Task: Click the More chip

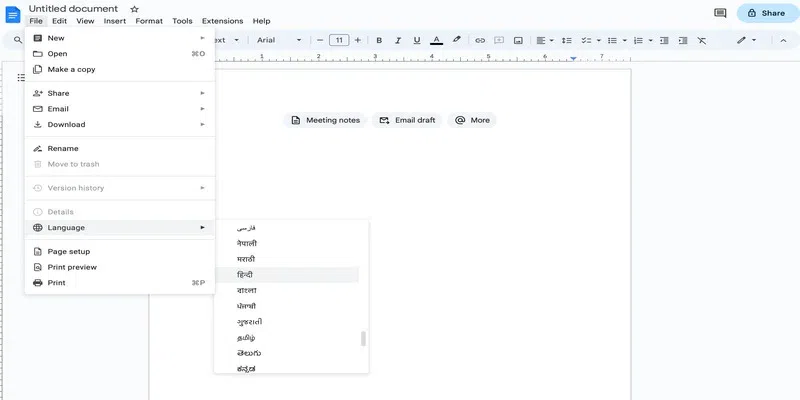Action: 472,120
